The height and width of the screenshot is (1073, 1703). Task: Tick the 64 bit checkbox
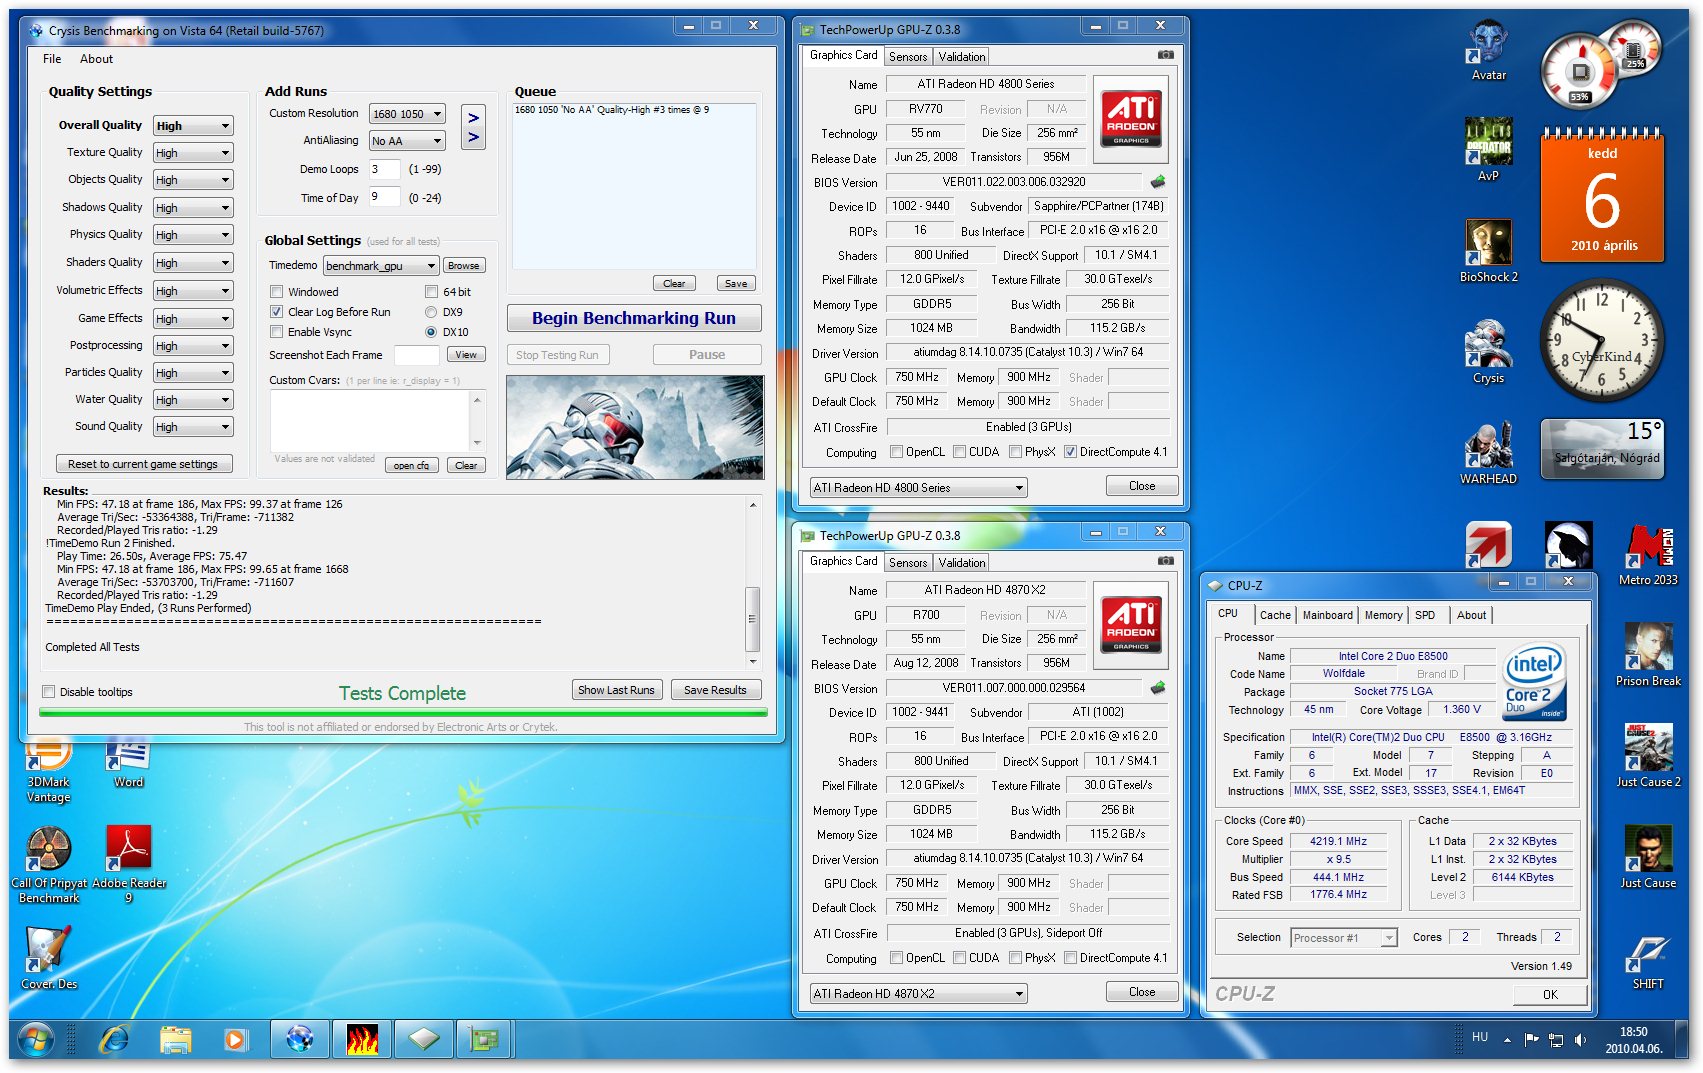[x=431, y=292]
